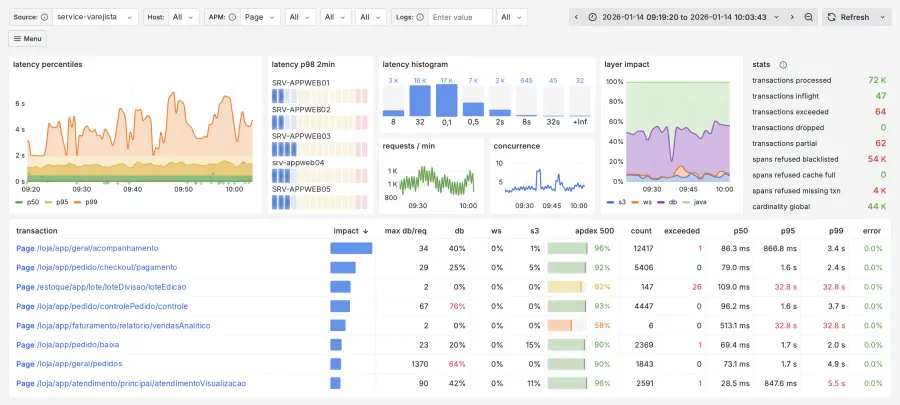Viewport: 900px width, 405px height.
Task: Click the stats panel info icon
Action: click(x=783, y=65)
